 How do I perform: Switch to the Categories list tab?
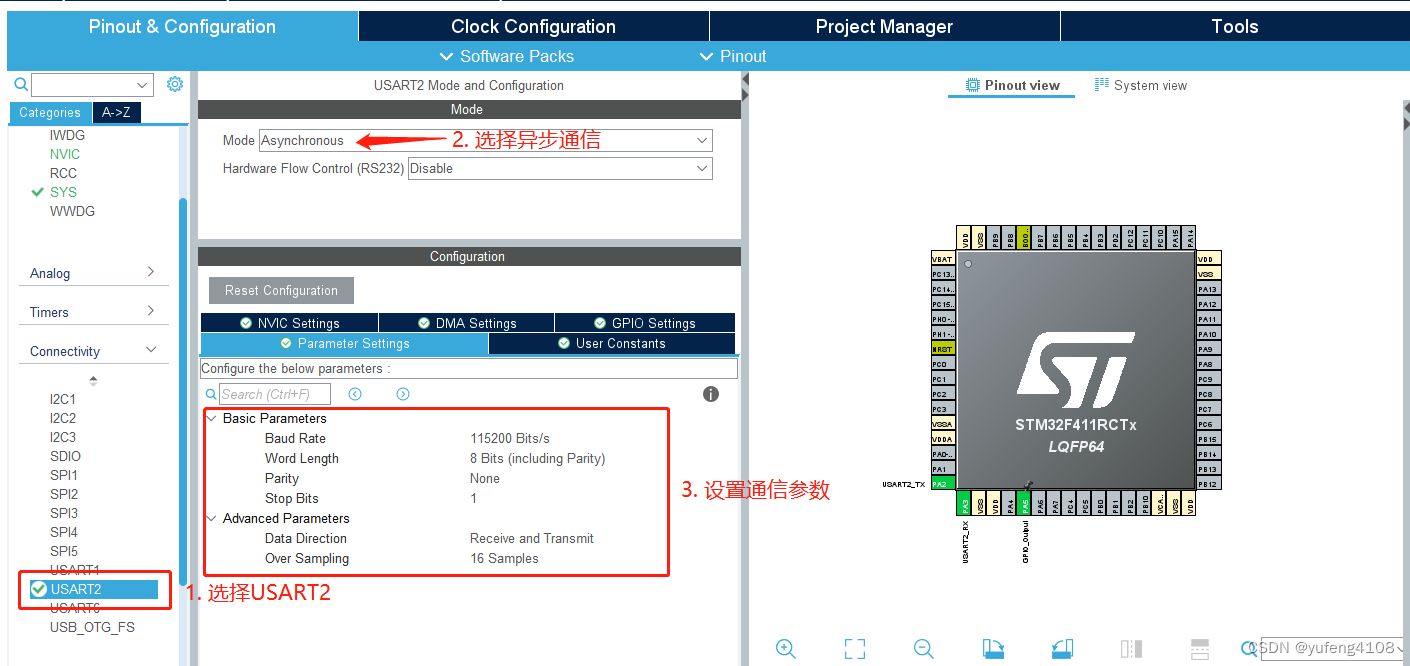pos(50,112)
